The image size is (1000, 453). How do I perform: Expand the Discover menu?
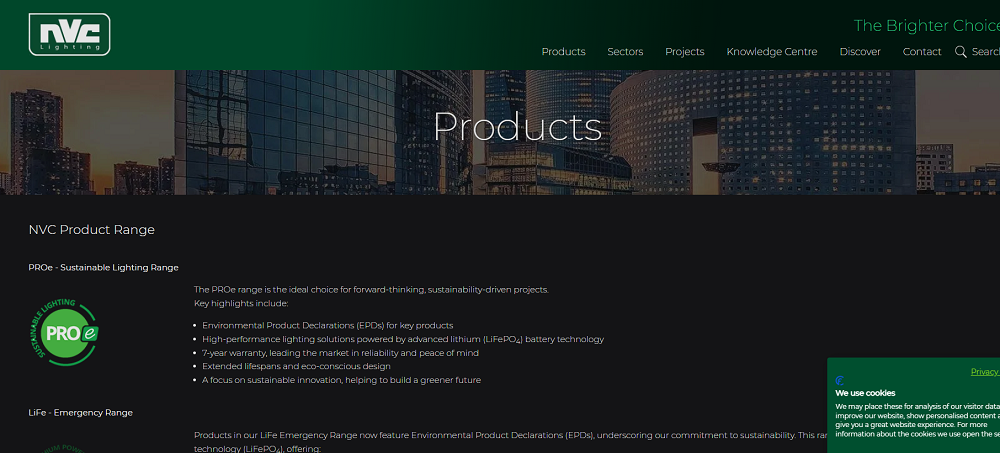point(860,52)
